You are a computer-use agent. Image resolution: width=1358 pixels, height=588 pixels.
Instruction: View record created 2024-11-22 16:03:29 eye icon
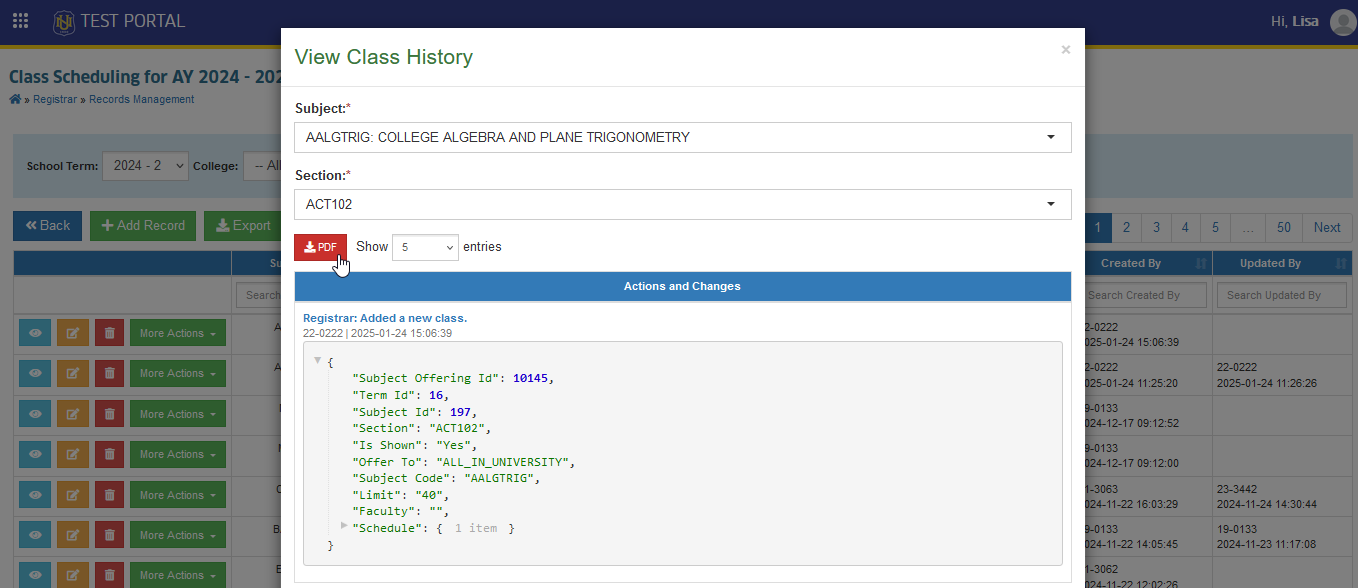click(34, 495)
